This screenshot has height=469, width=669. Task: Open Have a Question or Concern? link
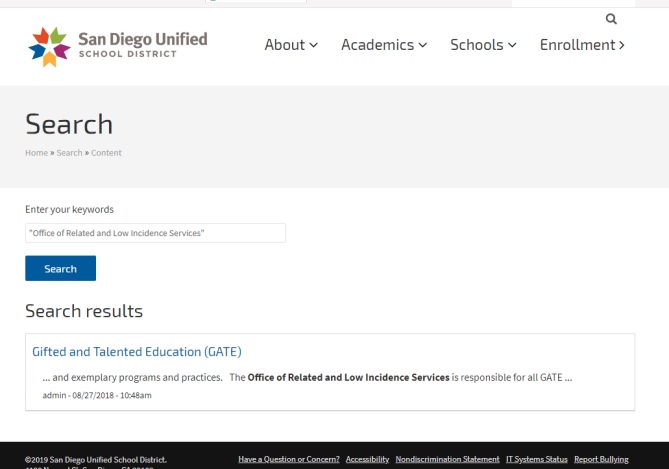pos(288,460)
